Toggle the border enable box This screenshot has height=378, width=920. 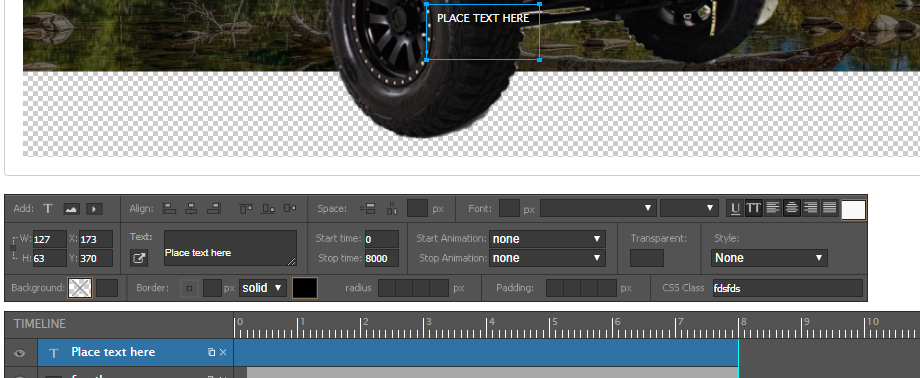click(189, 288)
